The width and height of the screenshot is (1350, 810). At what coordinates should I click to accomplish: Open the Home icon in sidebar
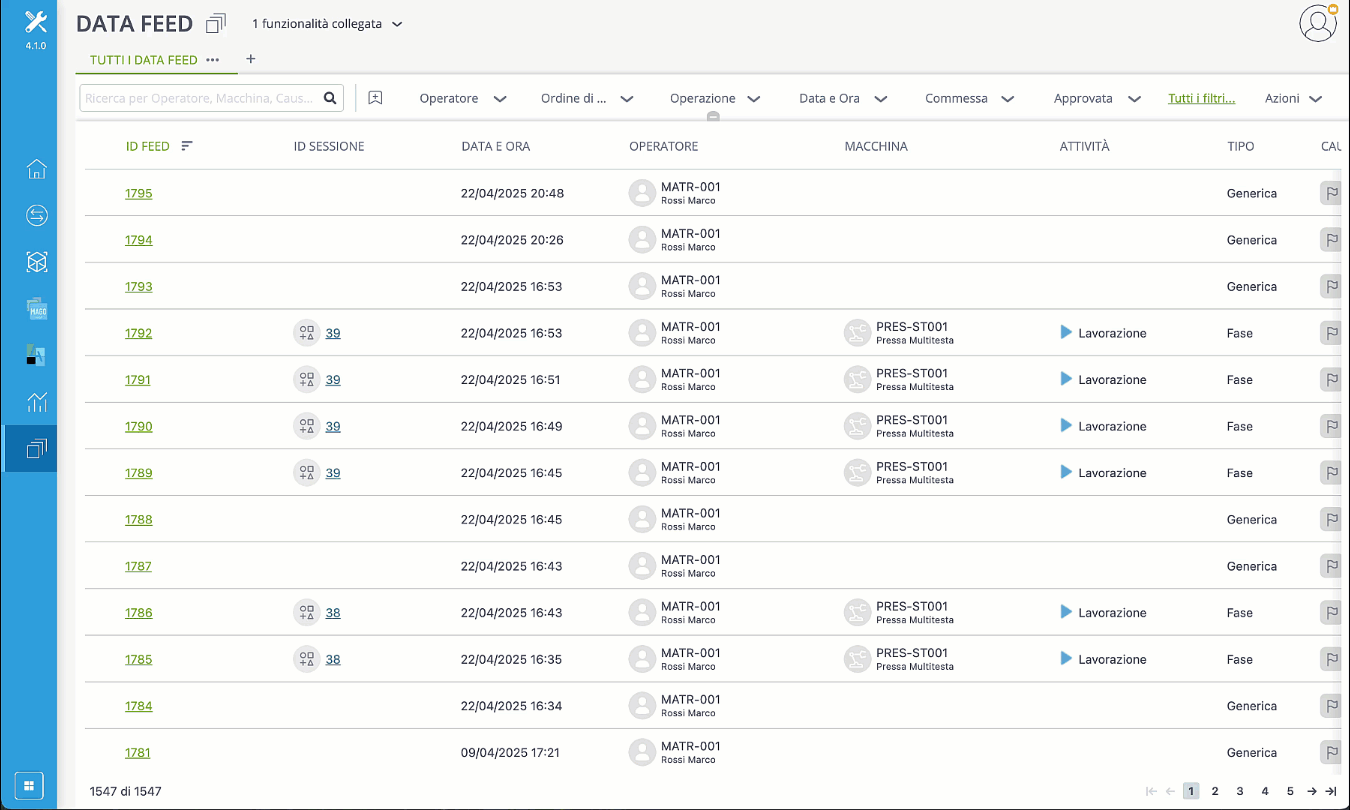[x=36, y=169]
